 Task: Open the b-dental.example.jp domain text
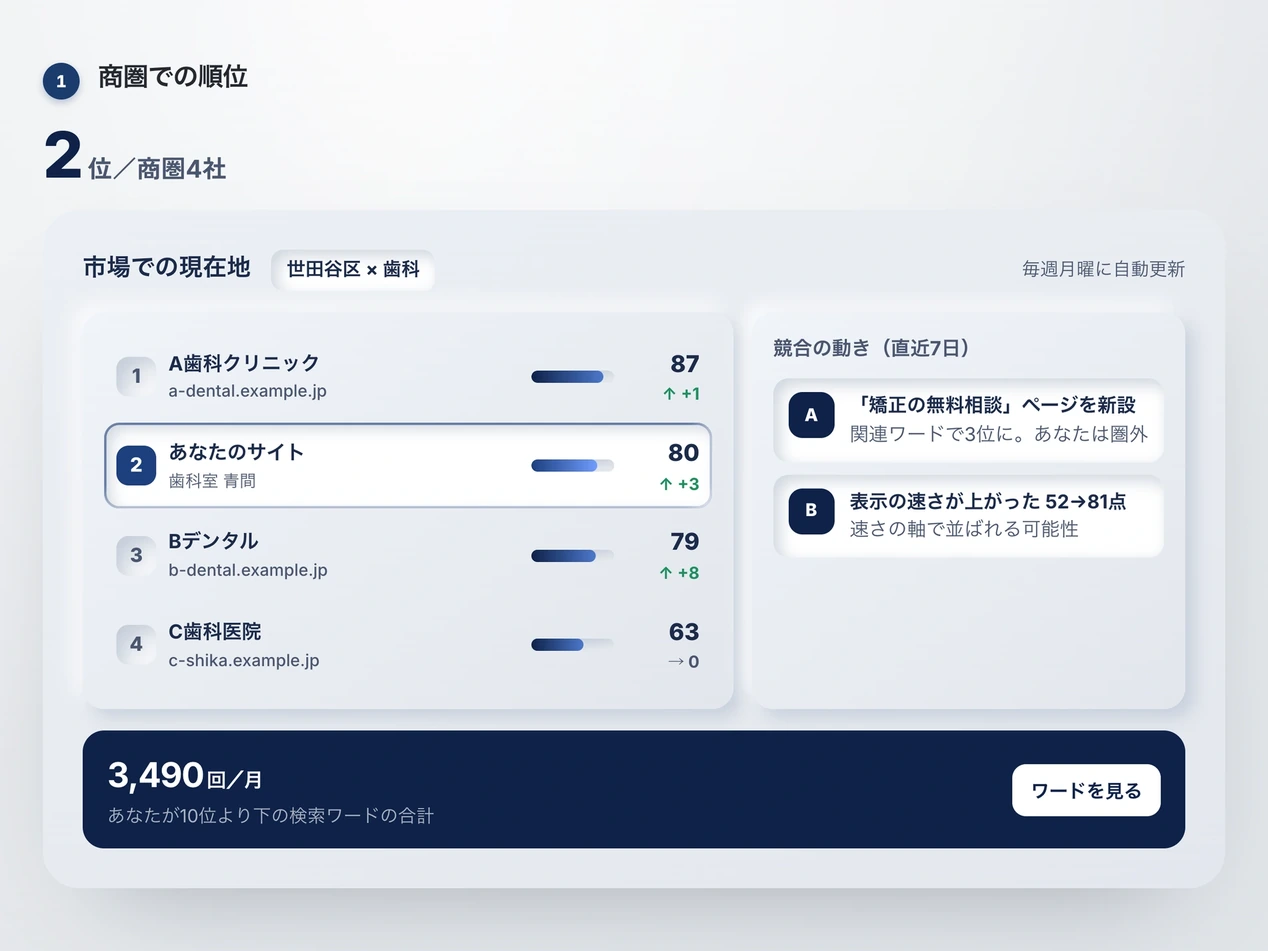(x=248, y=570)
